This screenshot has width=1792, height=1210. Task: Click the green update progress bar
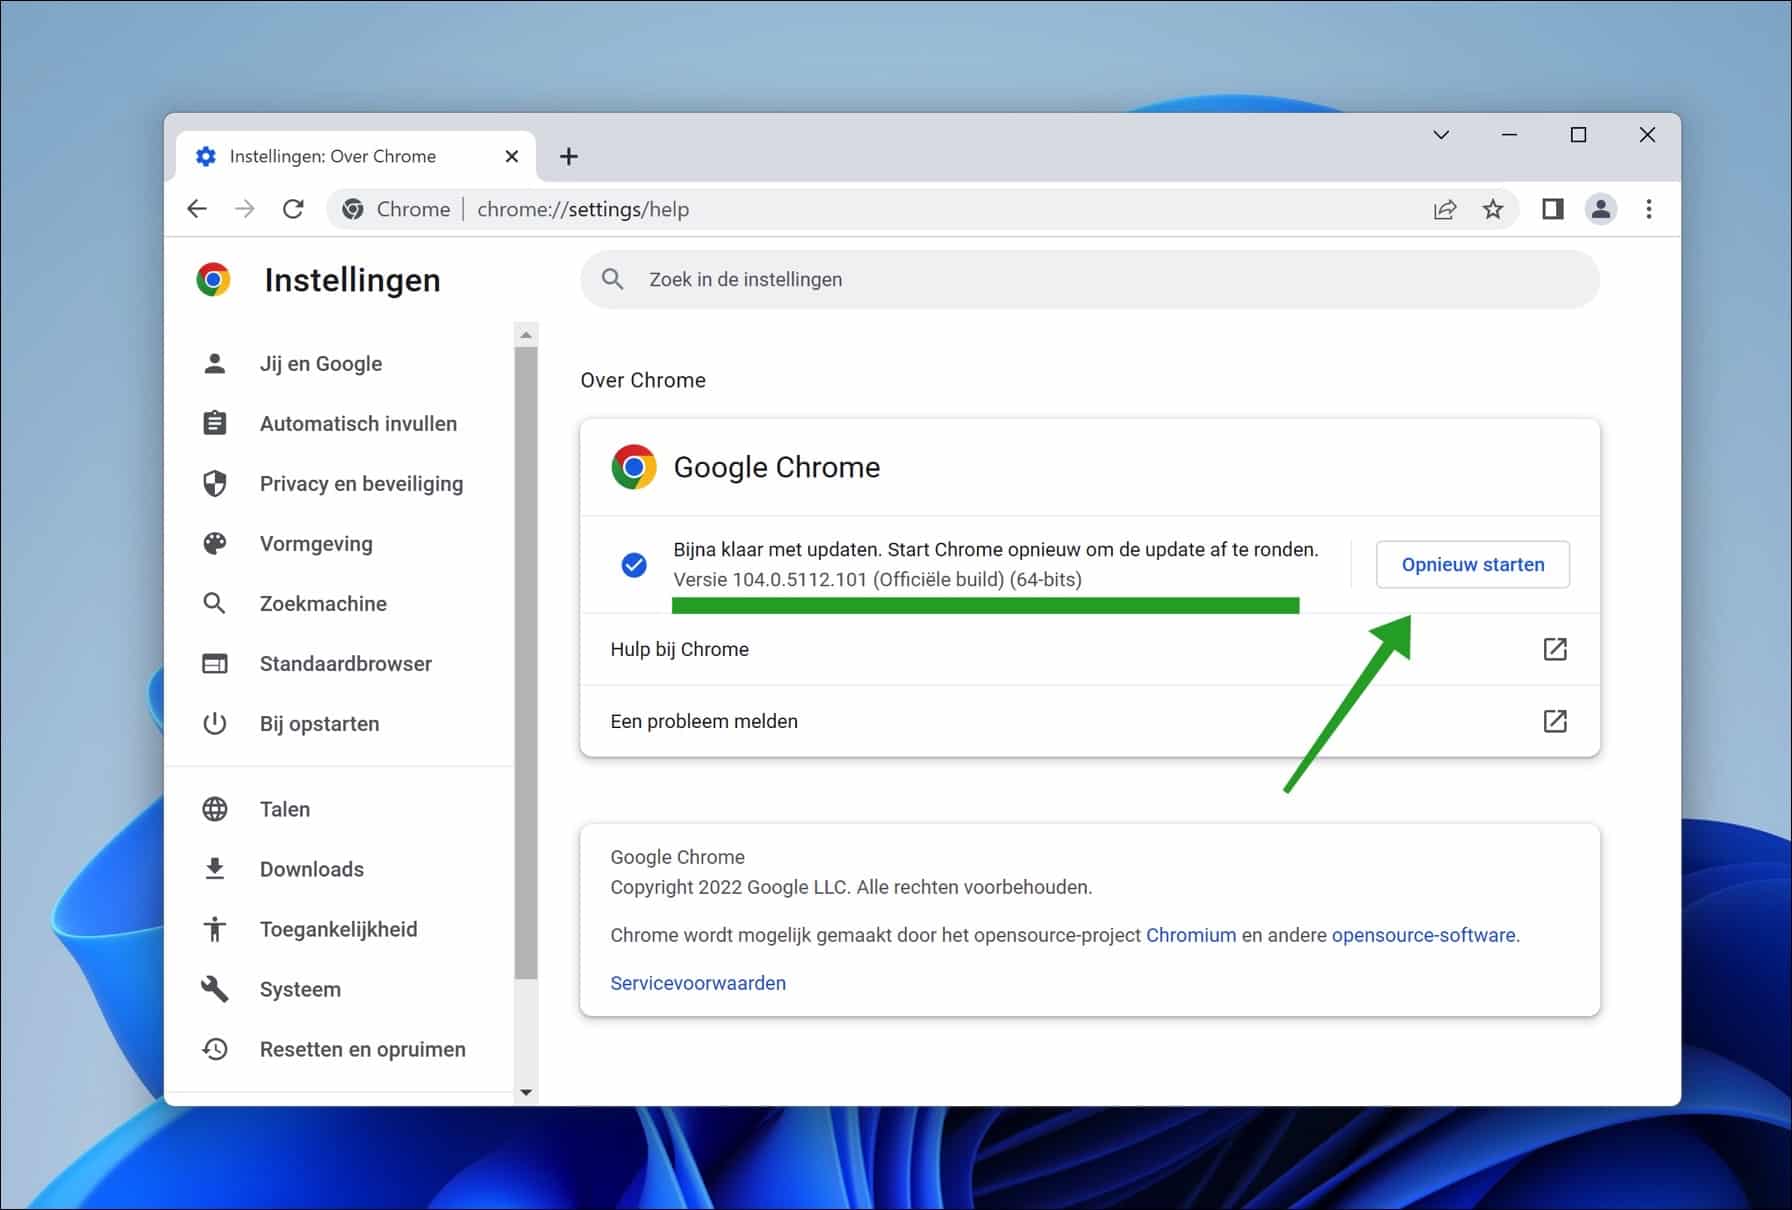coord(985,605)
